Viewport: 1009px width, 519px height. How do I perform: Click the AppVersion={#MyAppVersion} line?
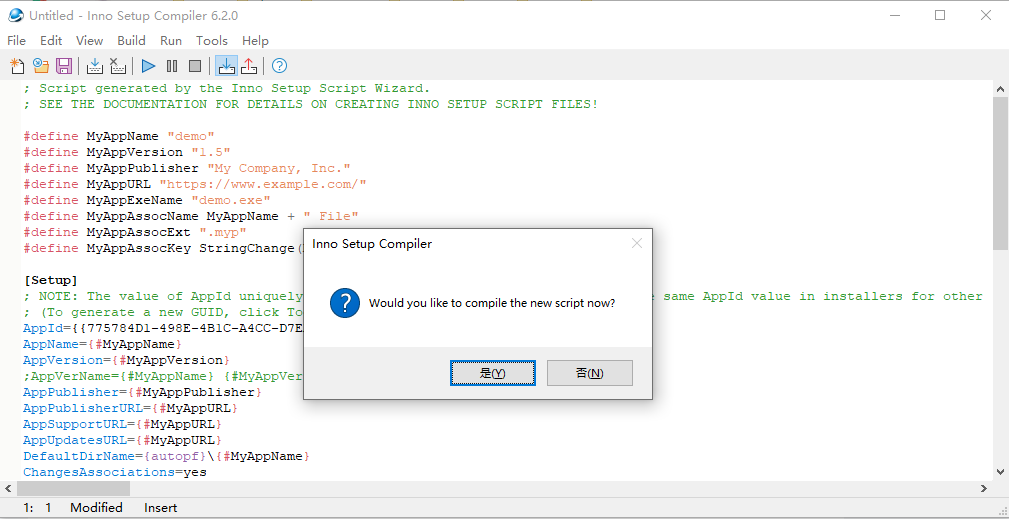click(126, 360)
